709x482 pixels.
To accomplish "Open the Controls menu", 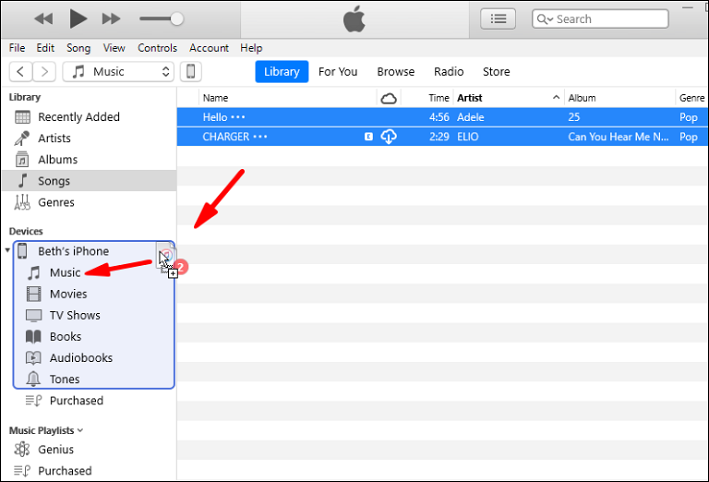I will (x=157, y=48).
